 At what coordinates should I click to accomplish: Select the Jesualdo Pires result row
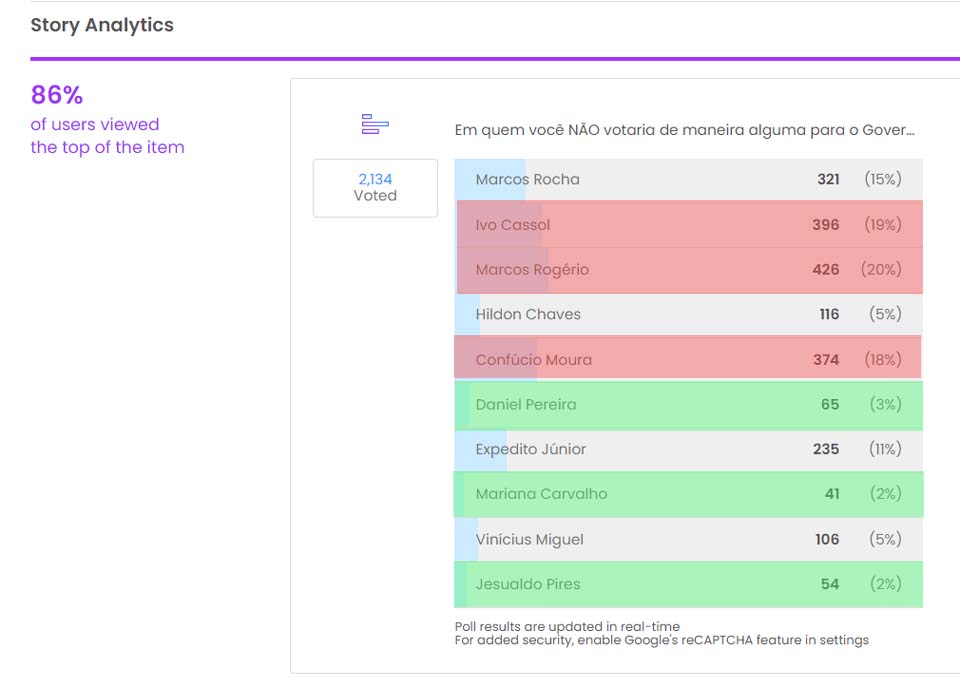click(x=688, y=584)
